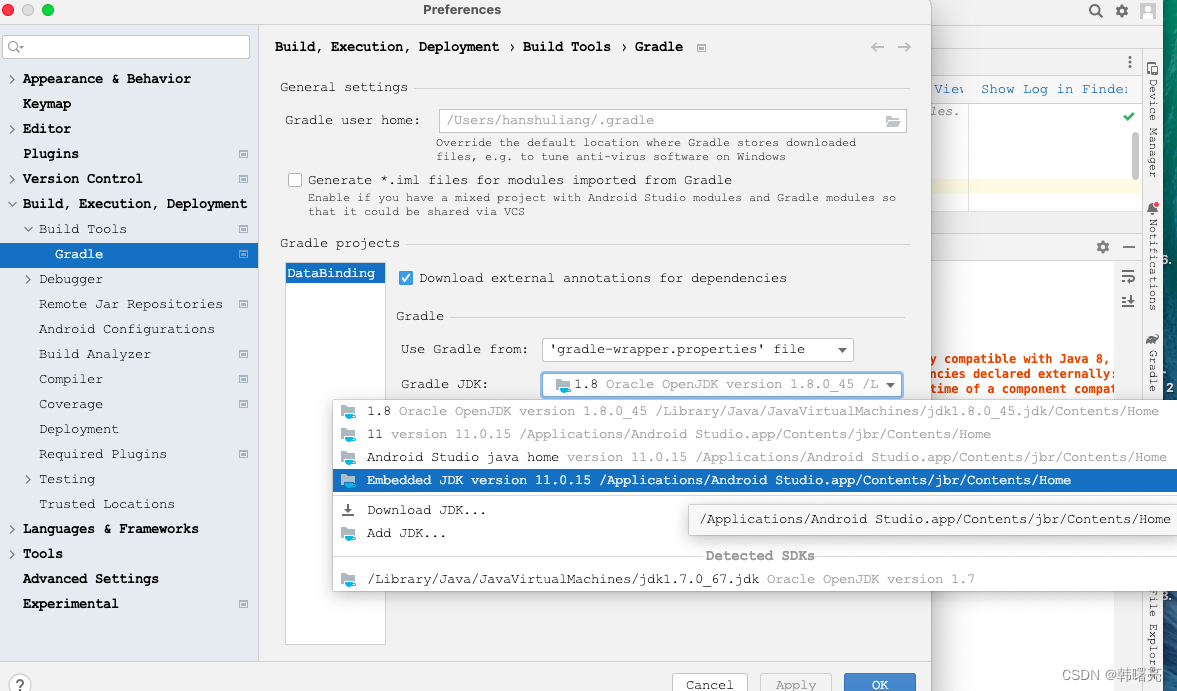Expand the Debugger settings node
The height and width of the screenshot is (691, 1177).
(x=29, y=279)
